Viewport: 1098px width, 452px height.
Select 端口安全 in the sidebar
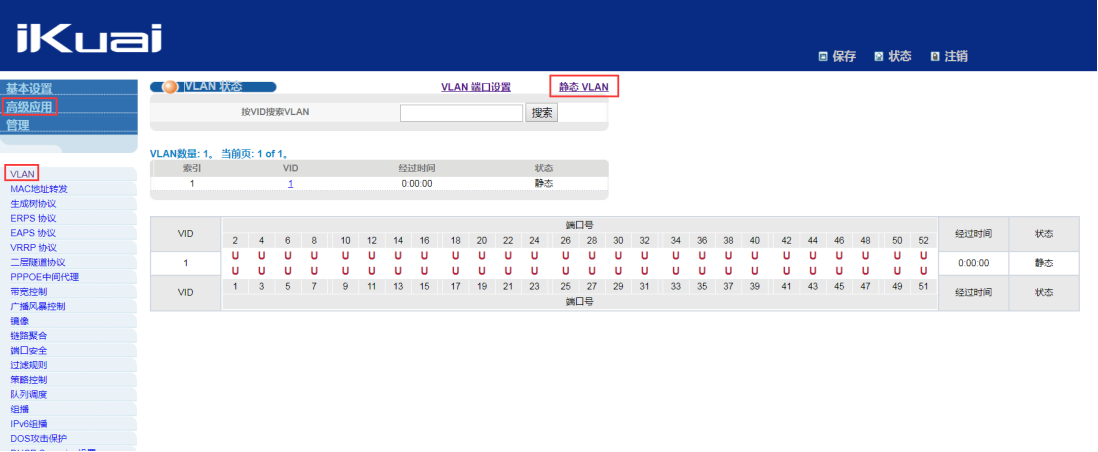pos(29,350)
